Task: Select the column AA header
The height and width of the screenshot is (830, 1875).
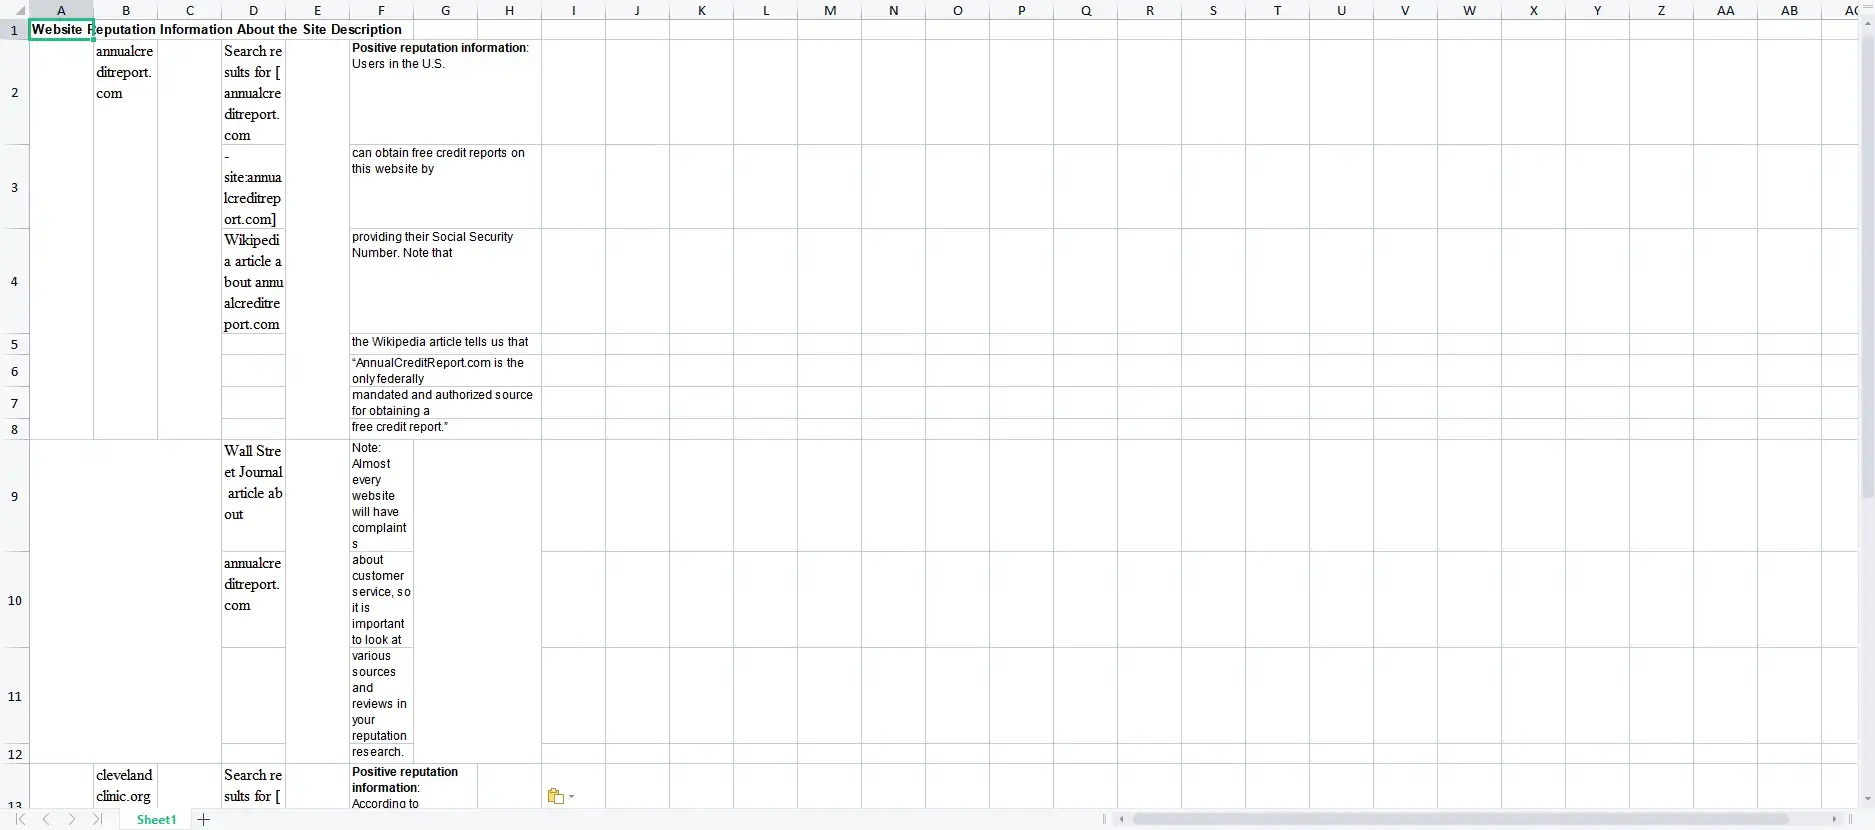Action: pyautogui.click(x=1726, y=10)
